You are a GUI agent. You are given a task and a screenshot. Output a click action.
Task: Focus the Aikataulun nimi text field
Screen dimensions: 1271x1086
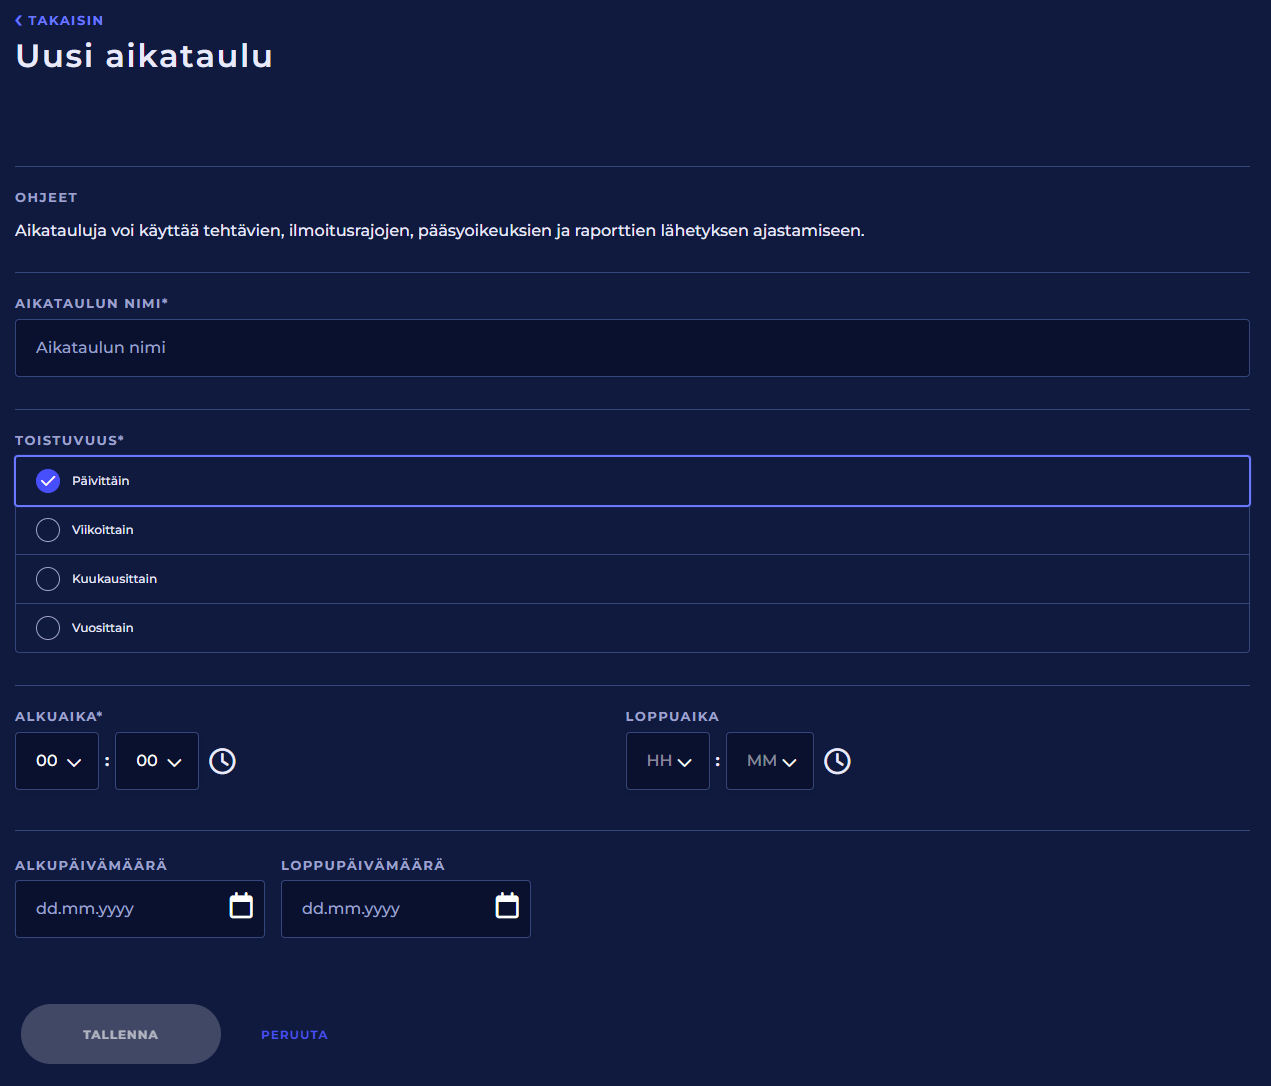[x=632, y=348]
